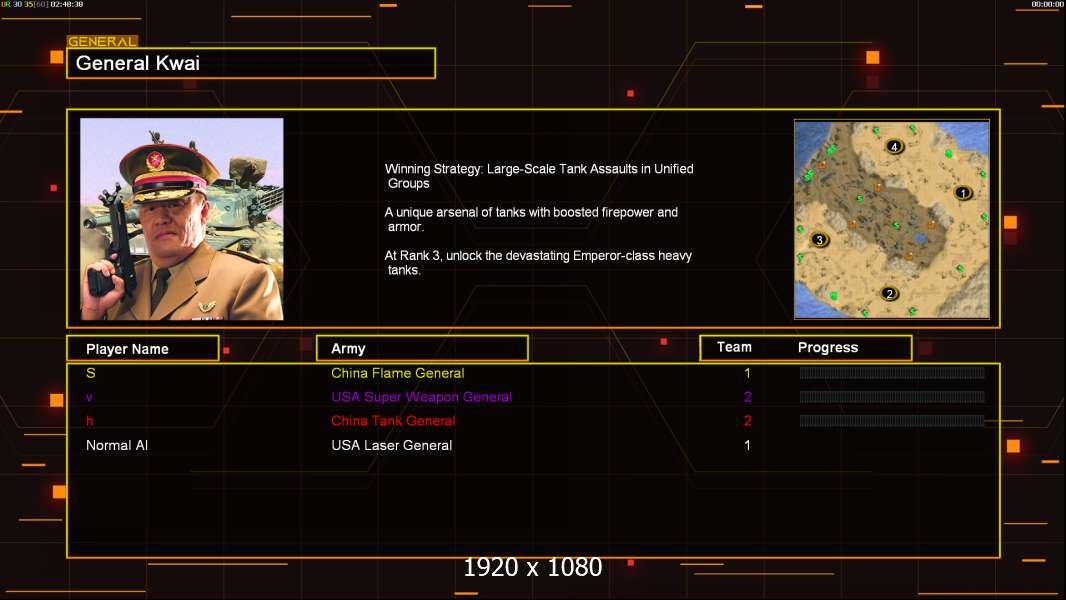Click team number for China Tank General
This screenshot has height=600, width=1066.
click(747, 421)
